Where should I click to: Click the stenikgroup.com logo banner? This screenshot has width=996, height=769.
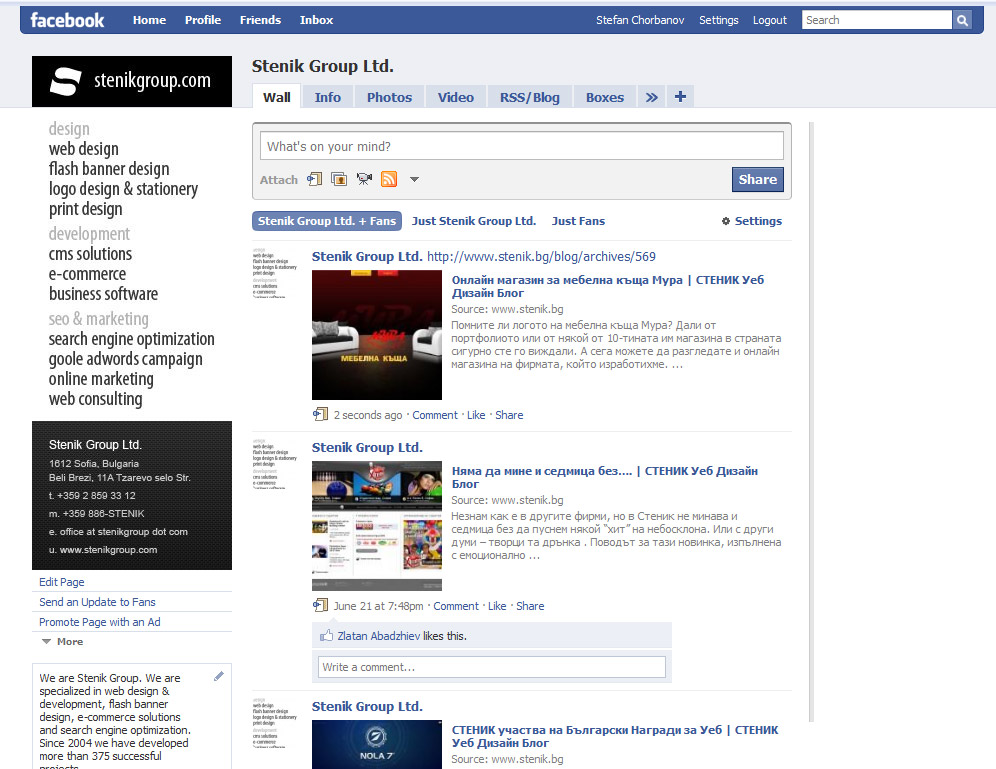(131, 81)
